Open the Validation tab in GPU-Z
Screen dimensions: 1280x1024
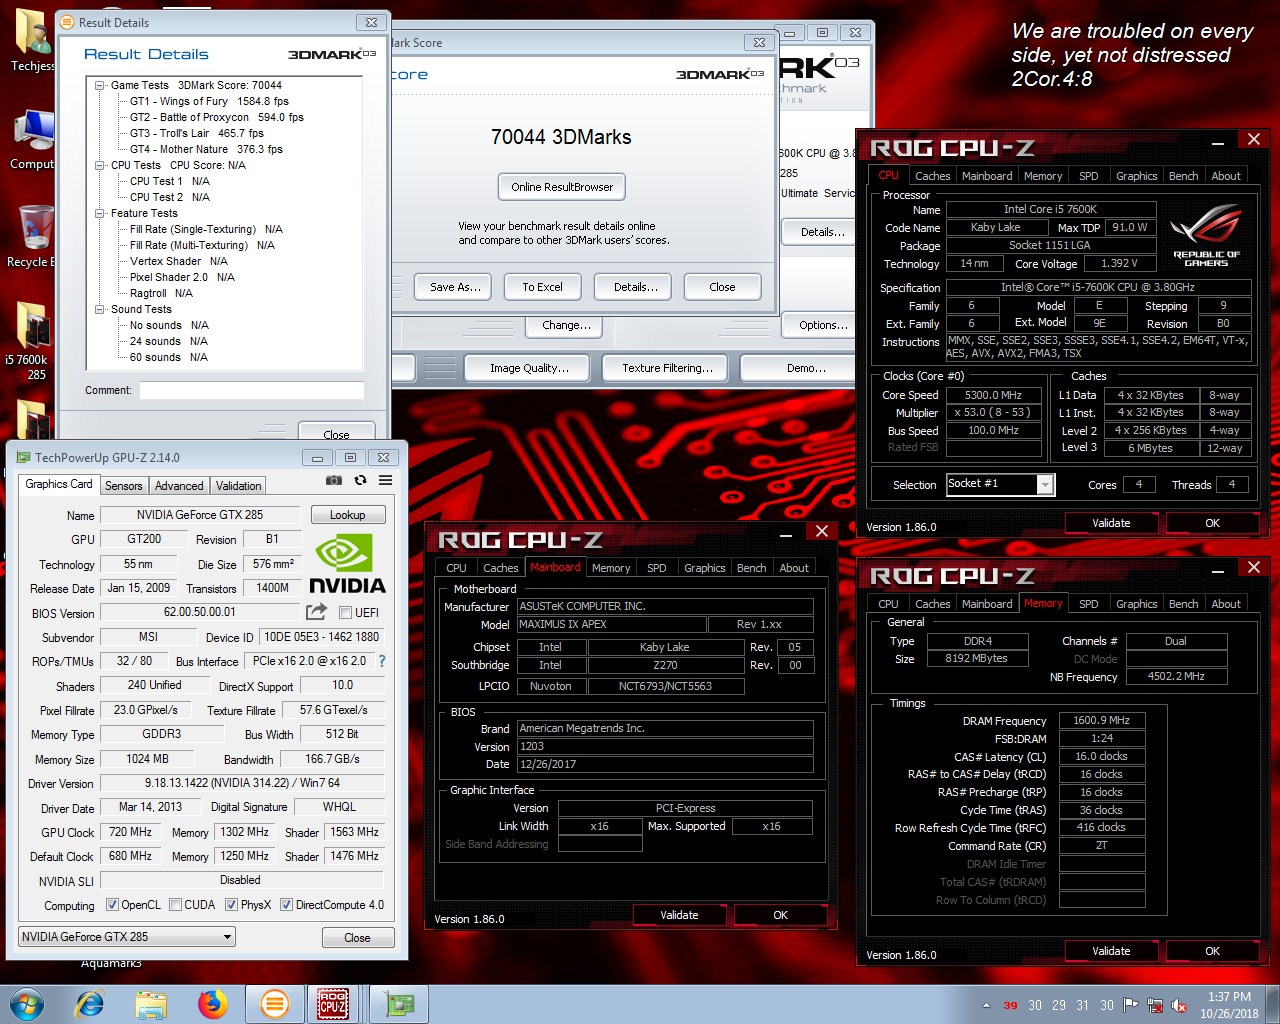239,485
